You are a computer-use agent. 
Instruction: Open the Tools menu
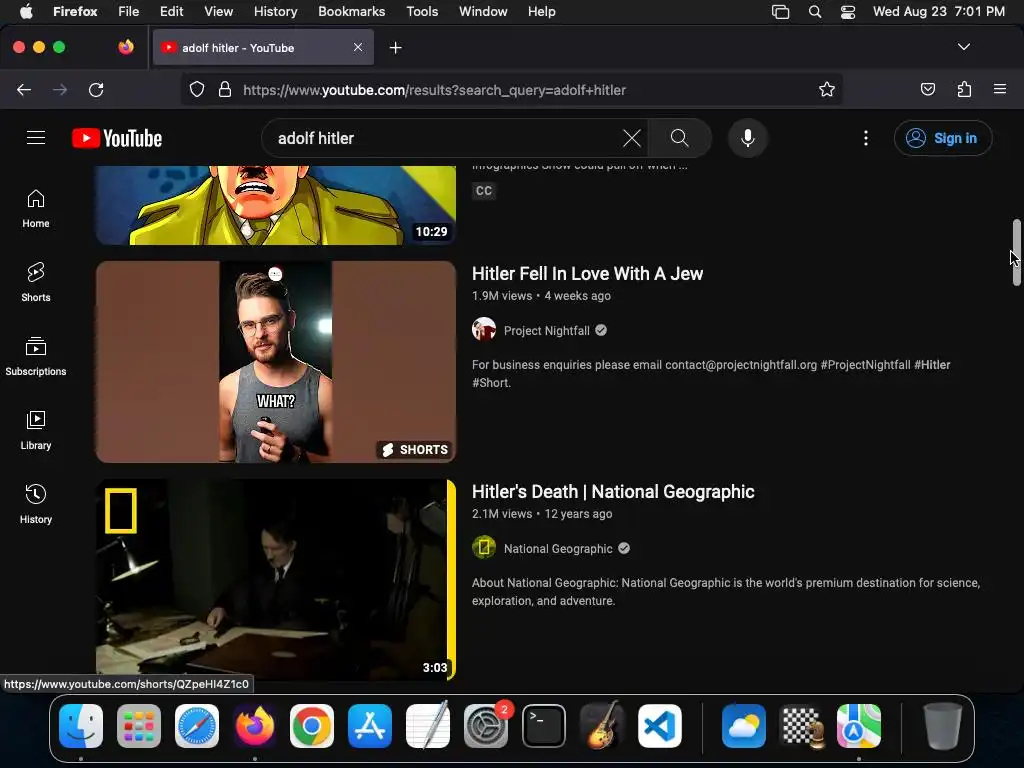(422, 11)
